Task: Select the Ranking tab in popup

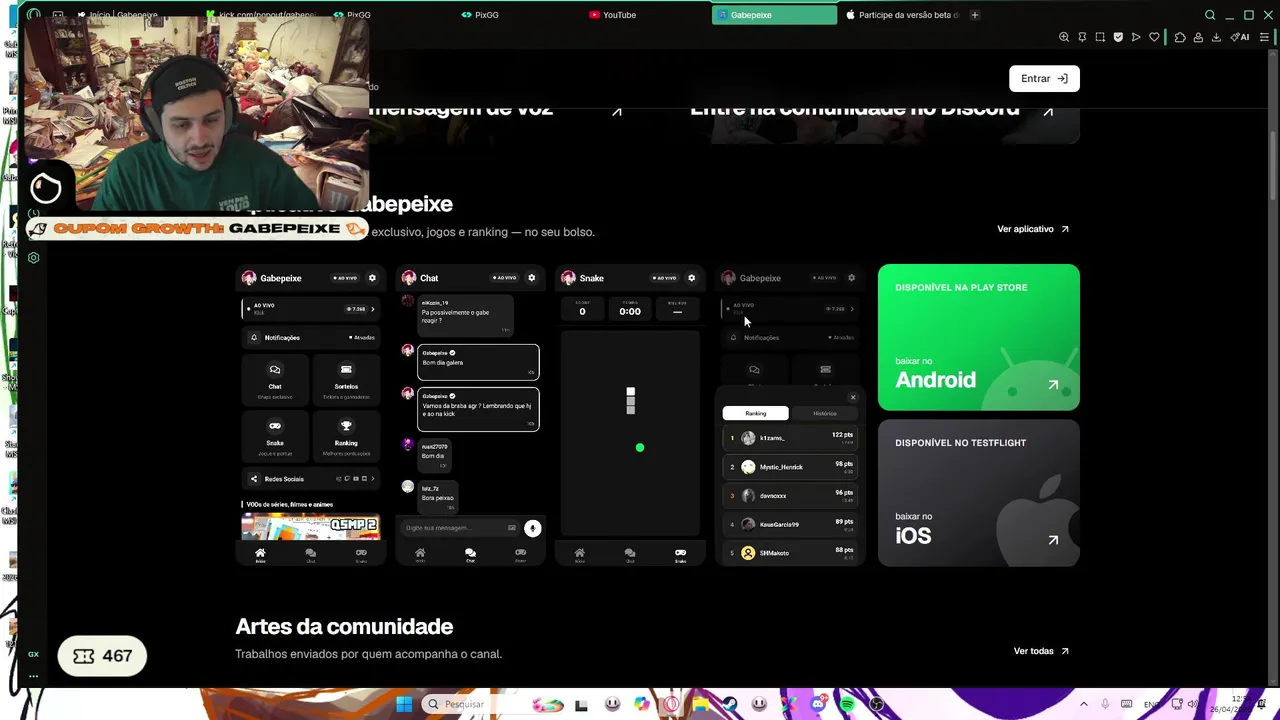Action: tap(755, 413)
